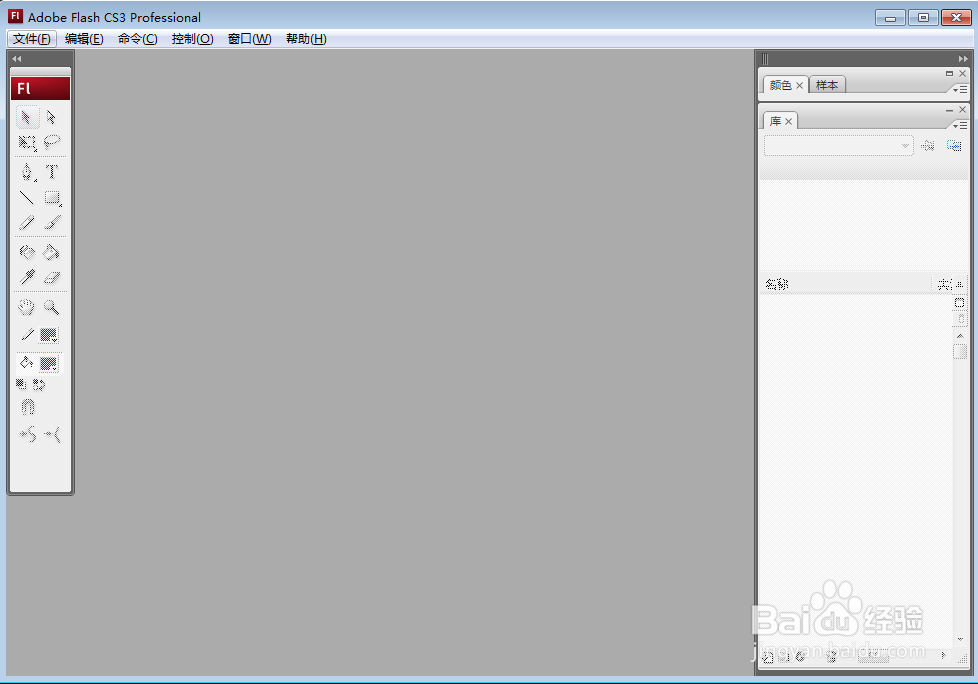Sort library by 名称 column header
Image resolution: width=978 pixels, height=684 pixels.
click(x=777, y=284)
